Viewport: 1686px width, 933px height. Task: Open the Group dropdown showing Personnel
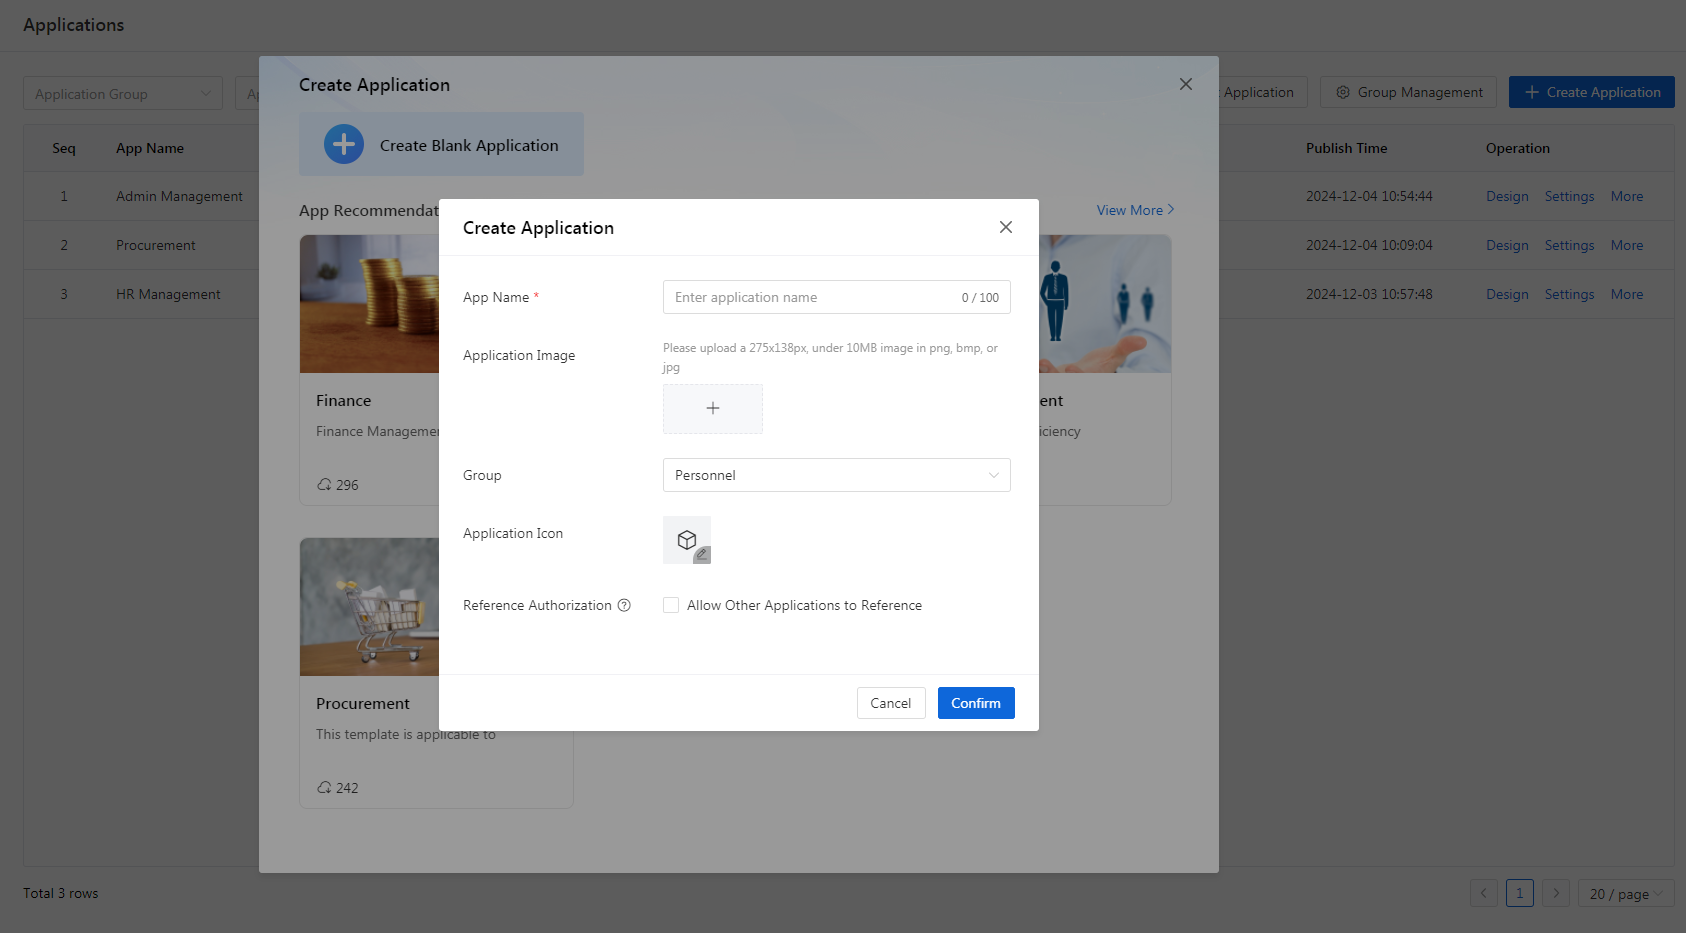pos(836,476)
